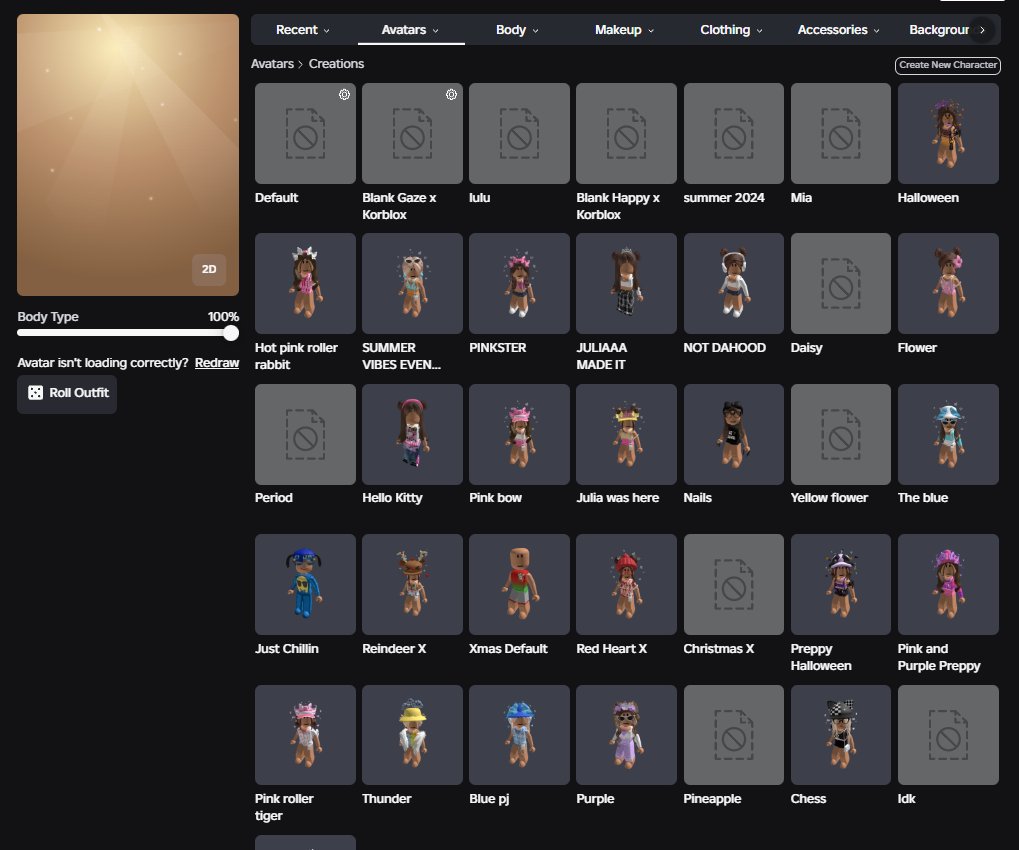1019x850 pixels.
Task: Select the Blue pj avatar
Action: 519,735
